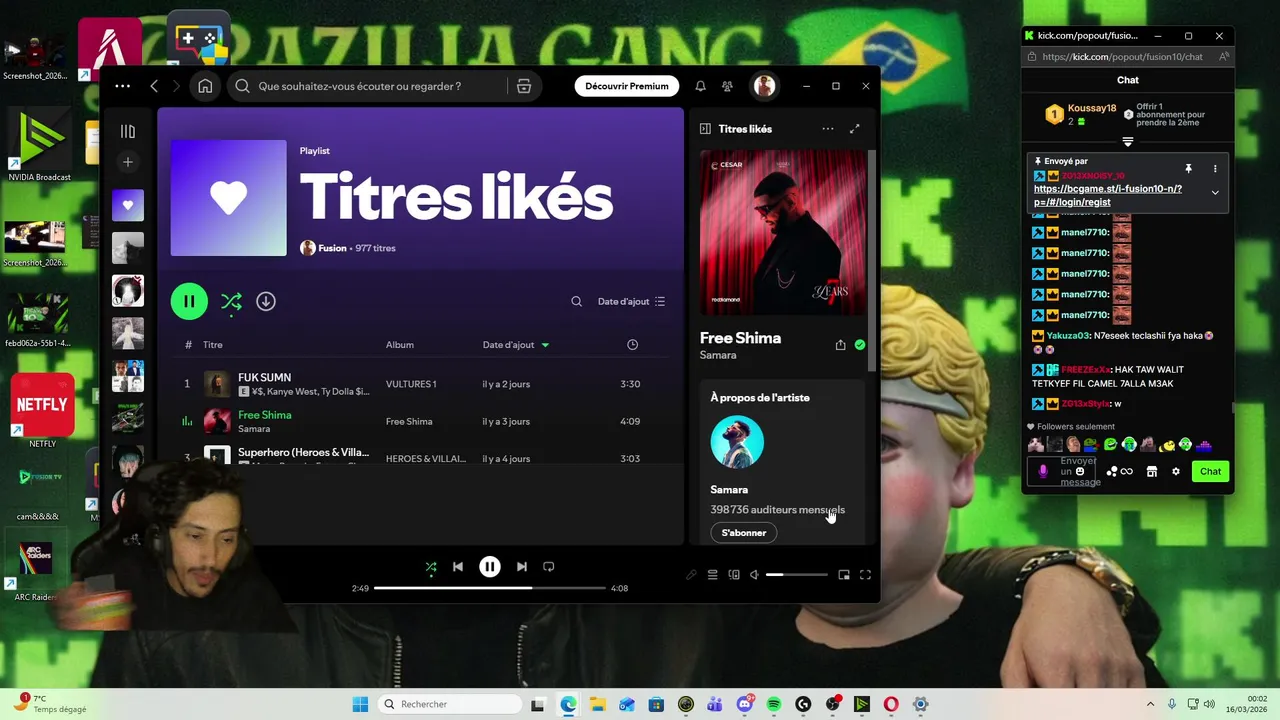The width and height of the screenshot is (1280, 720).
Task: Mute the Spotify volume speaker icon
Action: 754,575
